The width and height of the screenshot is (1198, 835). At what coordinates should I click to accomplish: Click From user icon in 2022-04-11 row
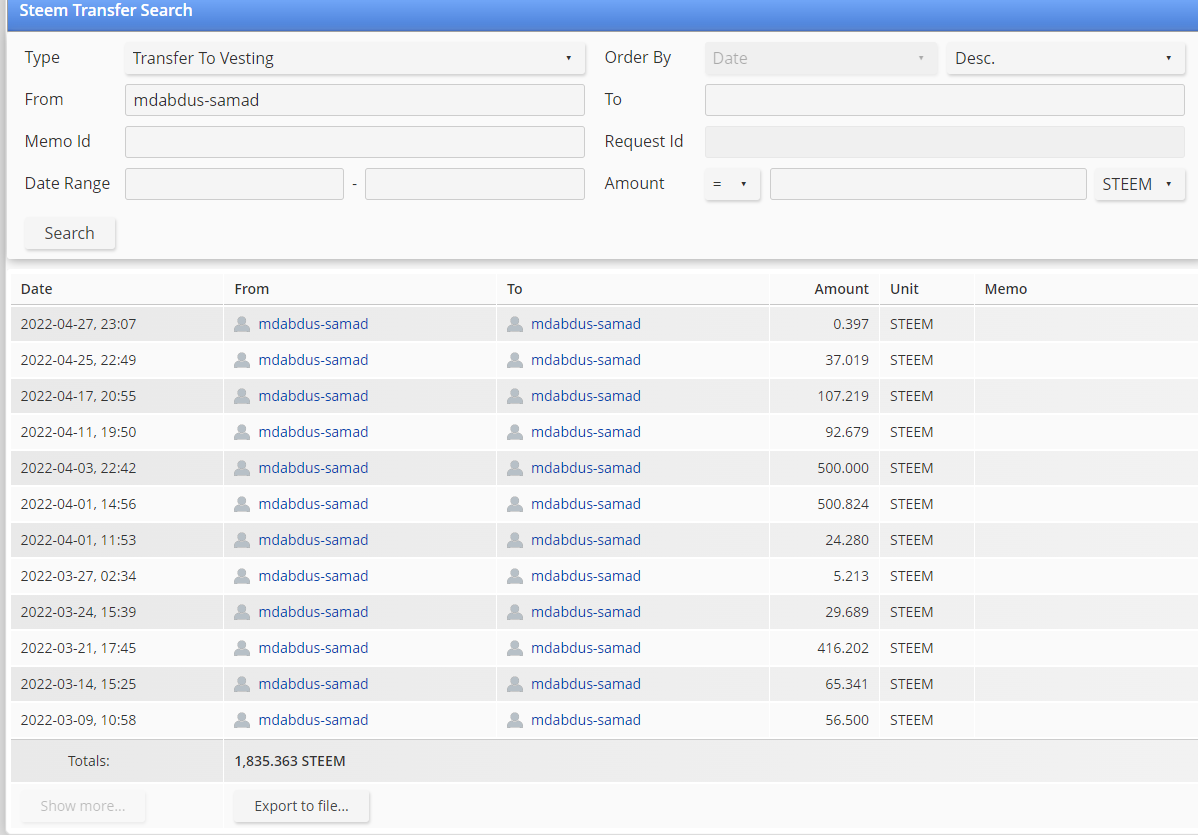pyautogui.click(x=241, y=432)
